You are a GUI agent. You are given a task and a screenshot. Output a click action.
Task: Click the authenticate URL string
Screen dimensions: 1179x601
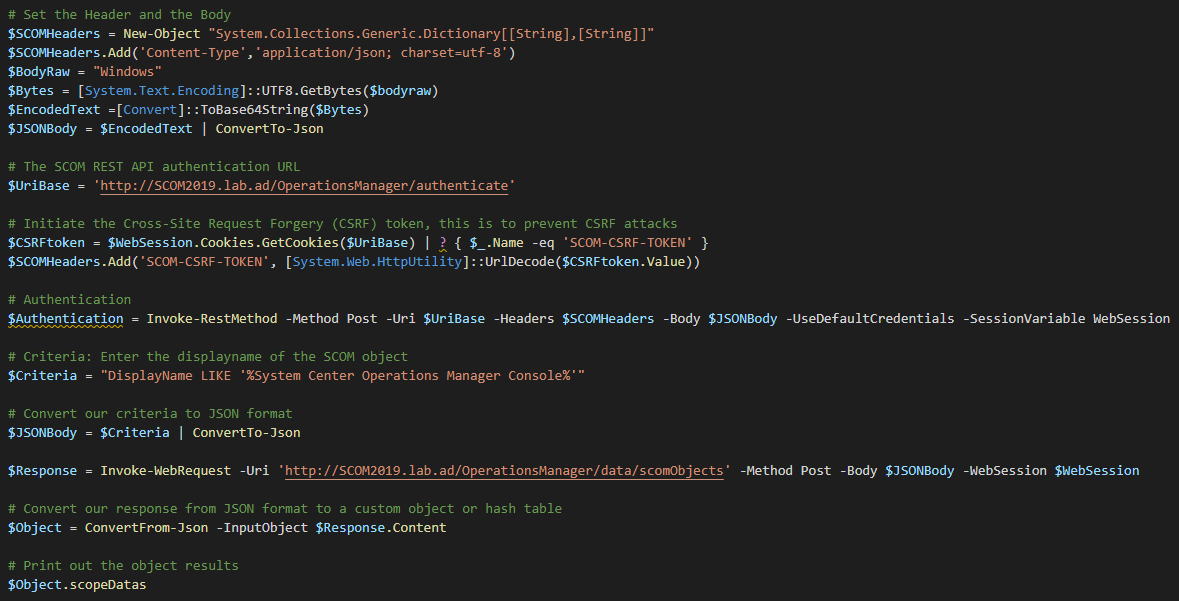tap(305, 186)
